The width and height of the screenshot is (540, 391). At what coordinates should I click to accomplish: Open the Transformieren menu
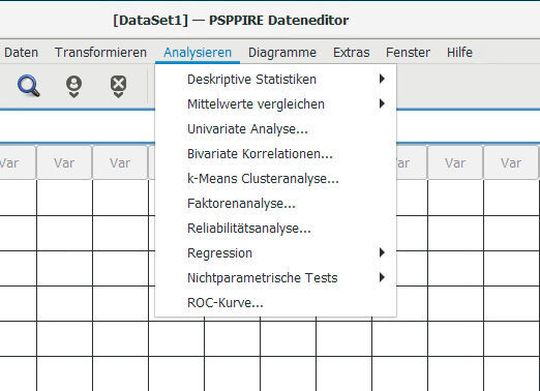(101, 52)
